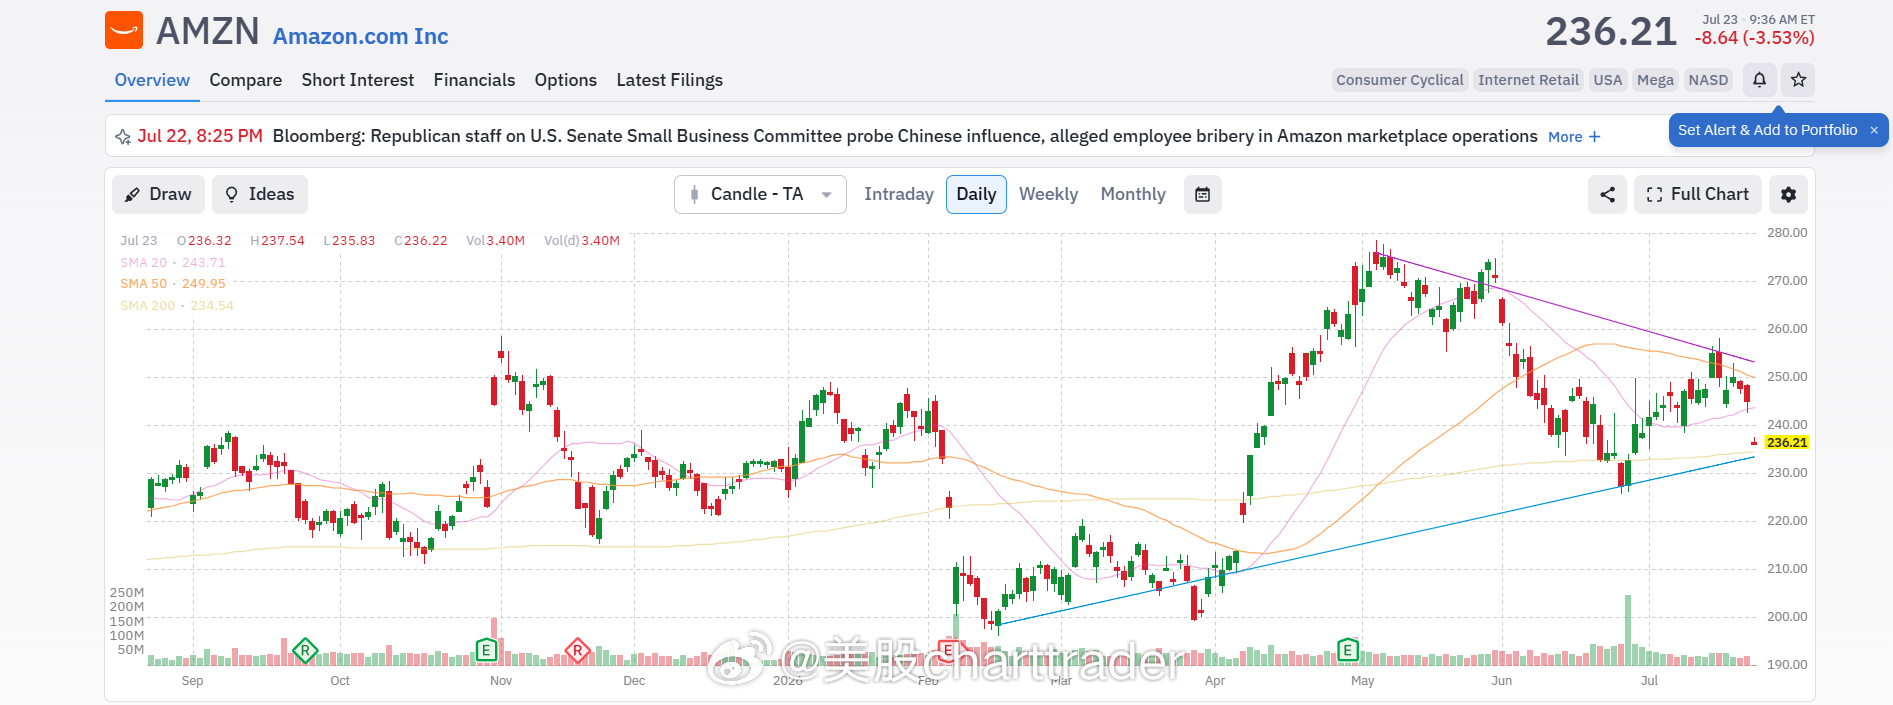This screenshot has height=705, width=1893.
Task: Open the calendar date range icon
Action: (1203, 194)
